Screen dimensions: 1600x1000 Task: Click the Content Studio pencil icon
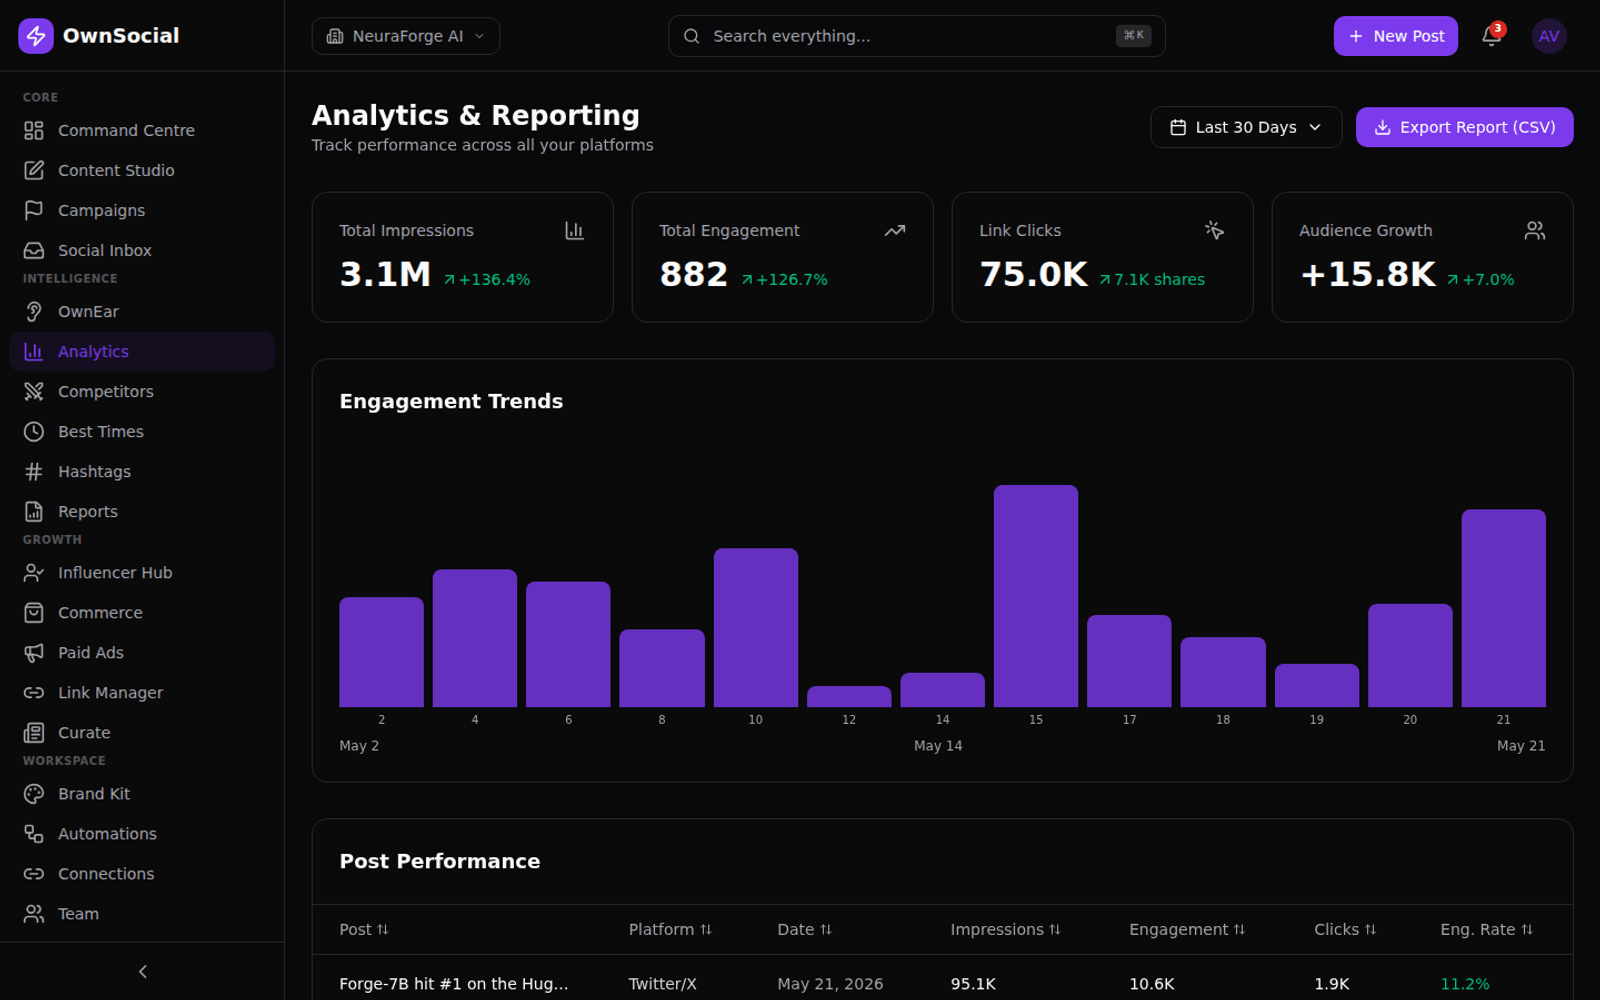pos(34,171)
